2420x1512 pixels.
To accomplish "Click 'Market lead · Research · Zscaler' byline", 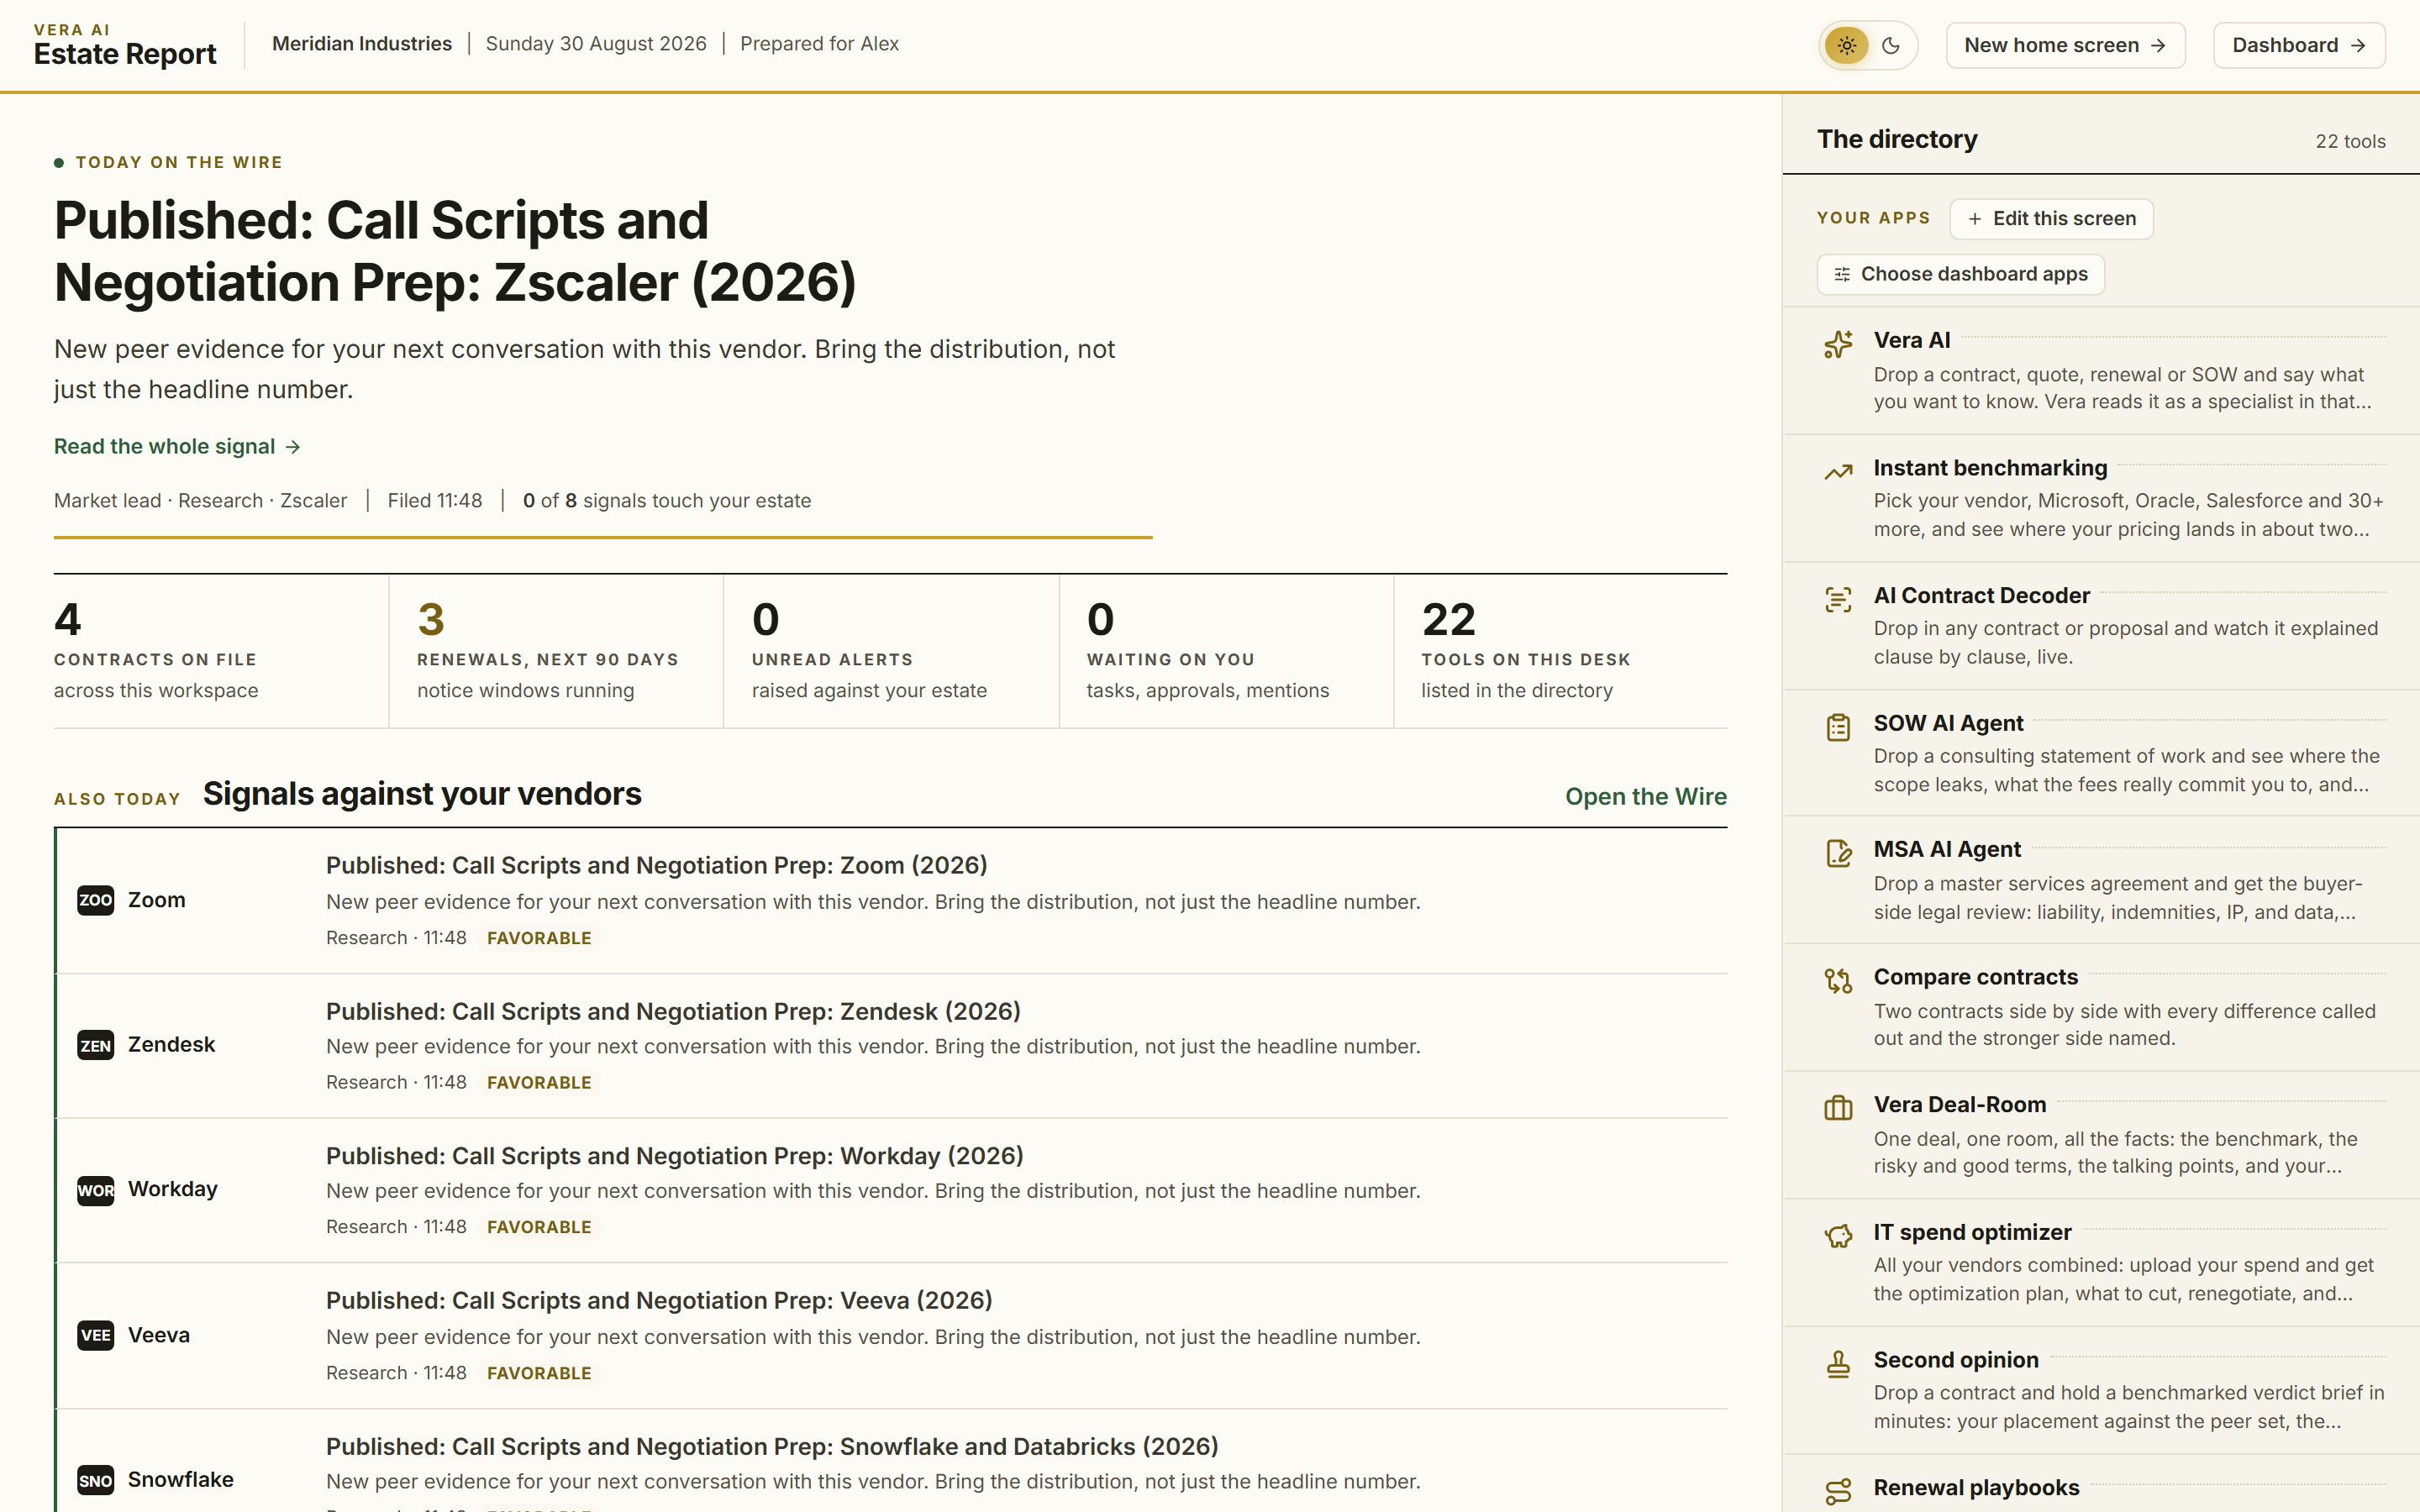I will (x=201, y=500).
